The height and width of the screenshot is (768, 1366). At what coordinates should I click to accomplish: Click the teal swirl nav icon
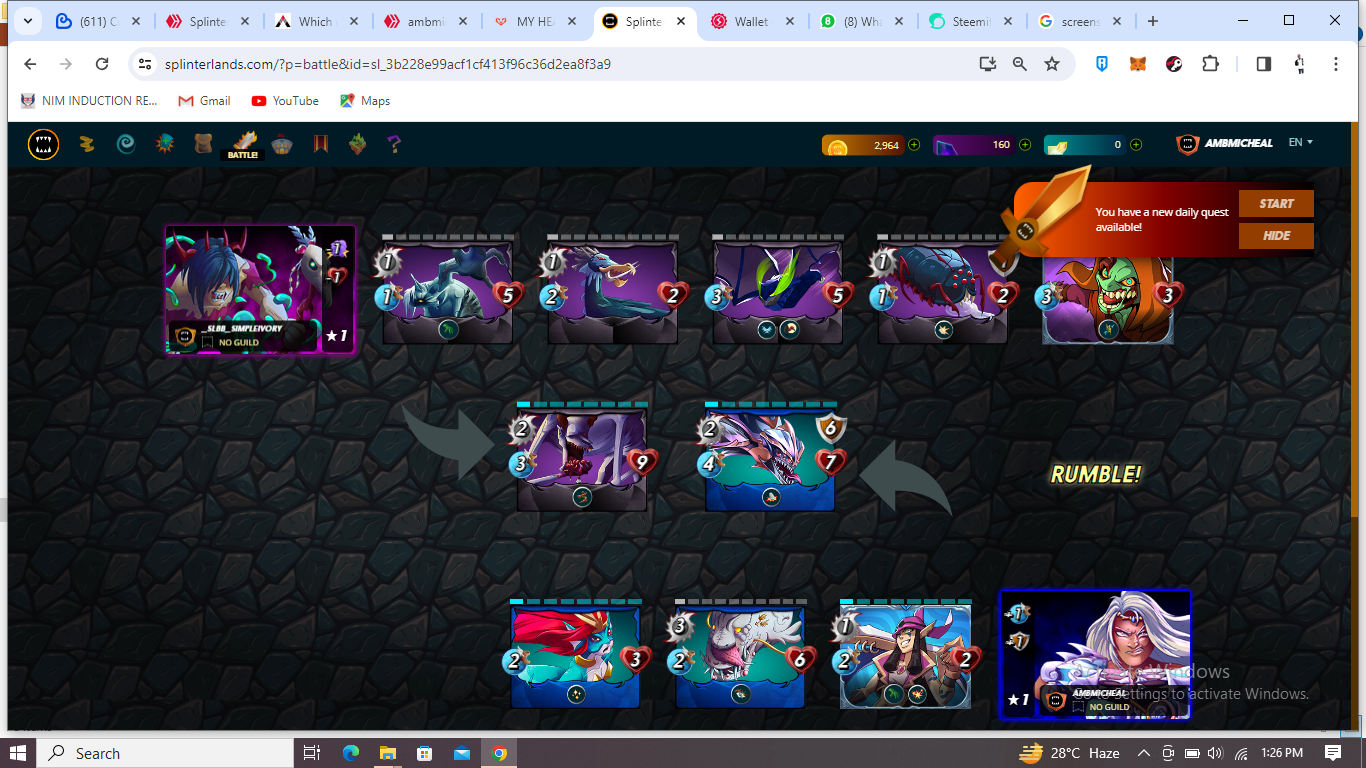tap(126, 144)
